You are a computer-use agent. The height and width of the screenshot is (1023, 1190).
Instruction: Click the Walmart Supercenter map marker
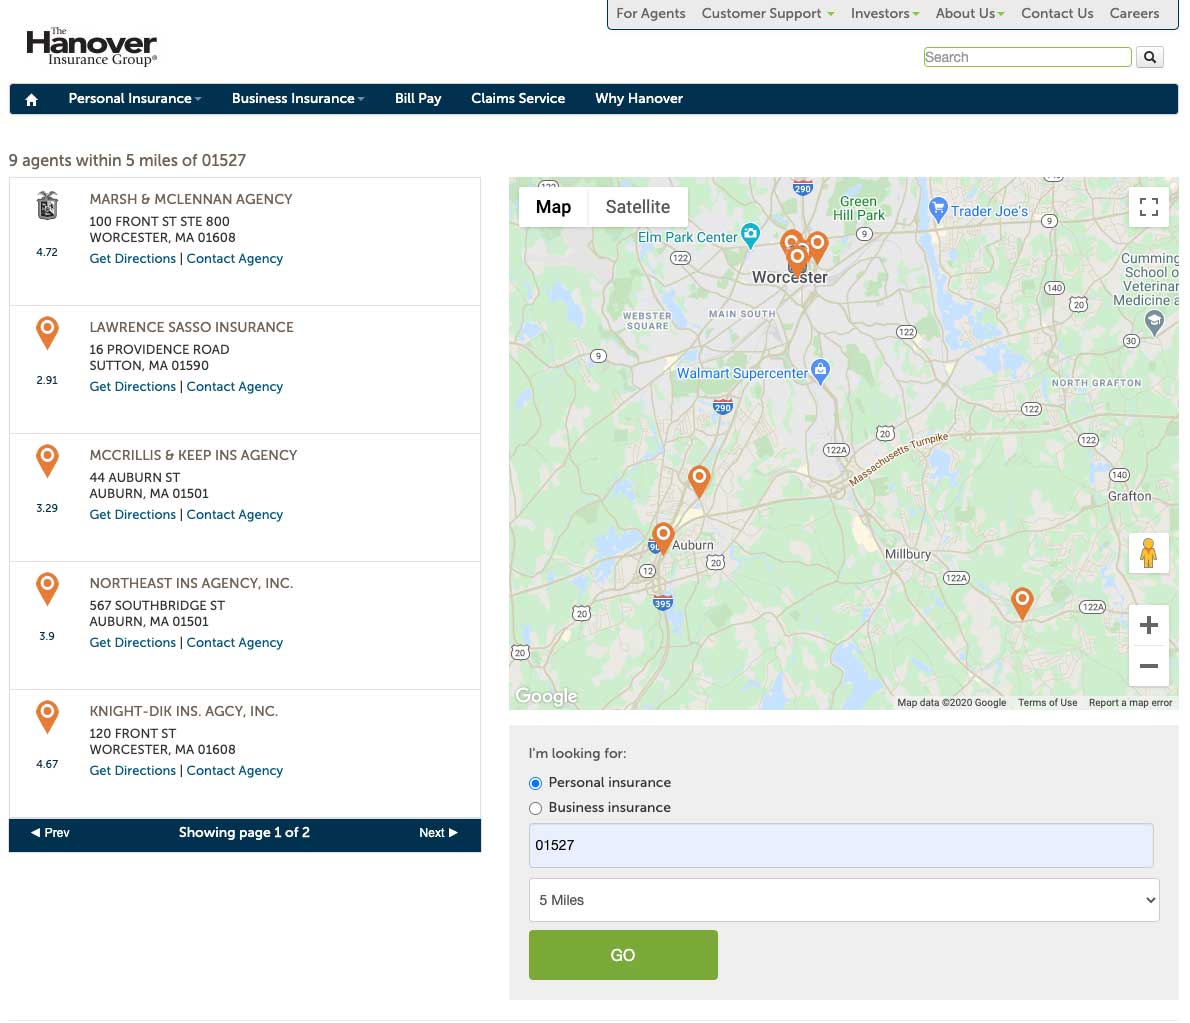(820, 371)
